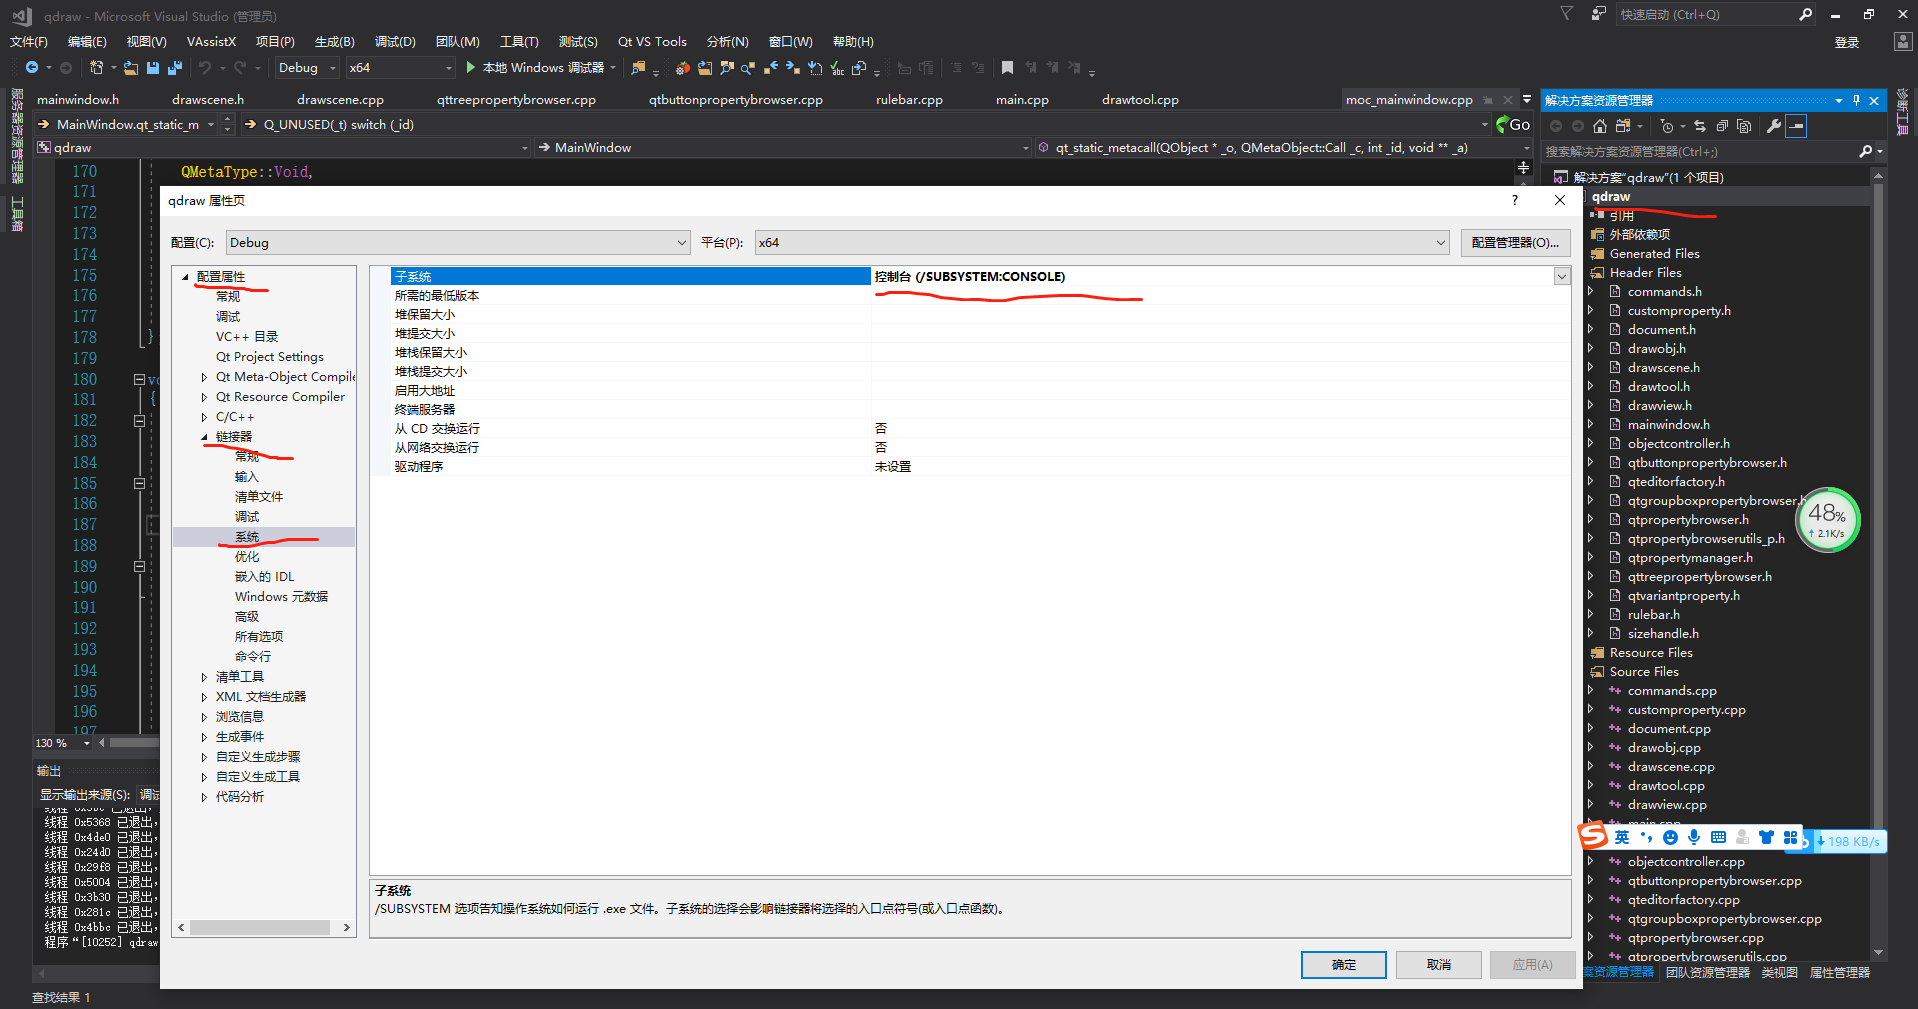This screenshot has width=1918, height=1009.
Task: Open the Qt VS Tools menu
Action: pos(651,41)
